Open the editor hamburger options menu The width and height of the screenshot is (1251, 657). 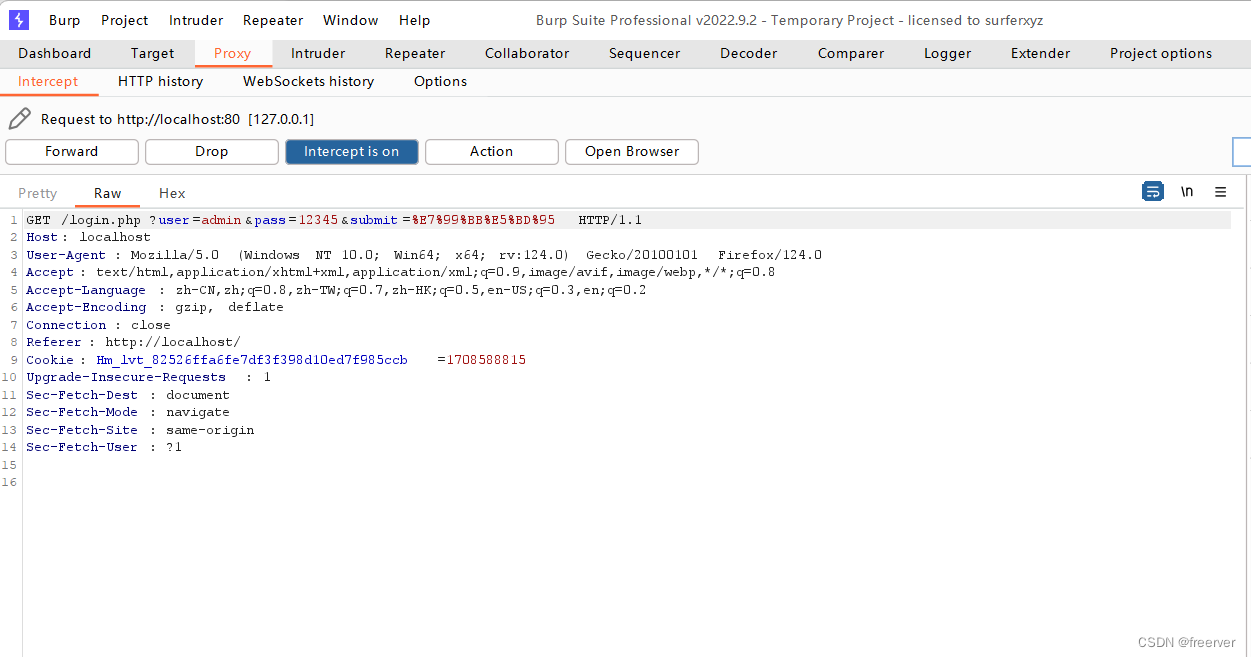1220,191
